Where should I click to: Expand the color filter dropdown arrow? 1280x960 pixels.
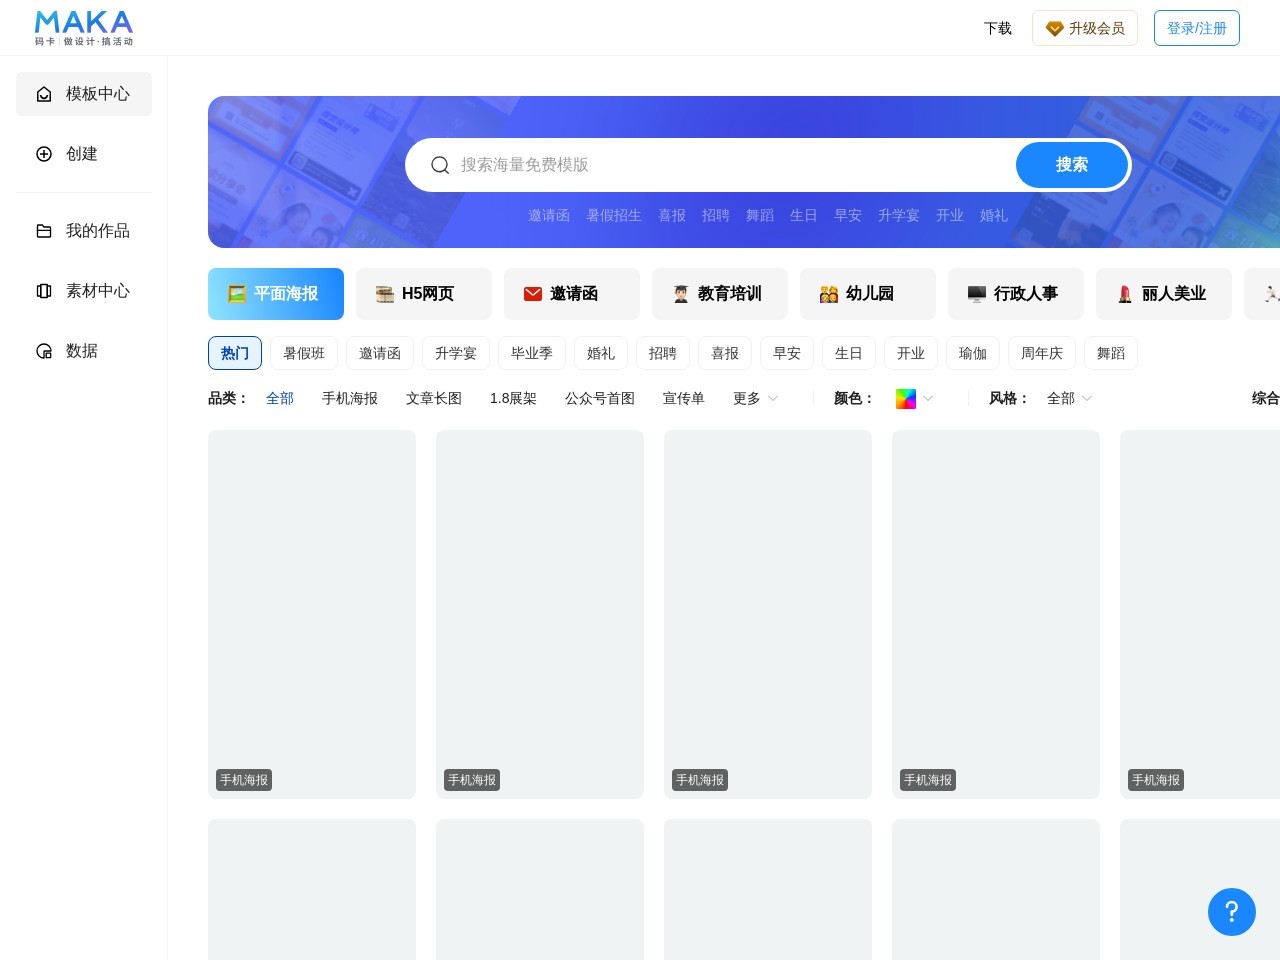(x=928, y=398)
